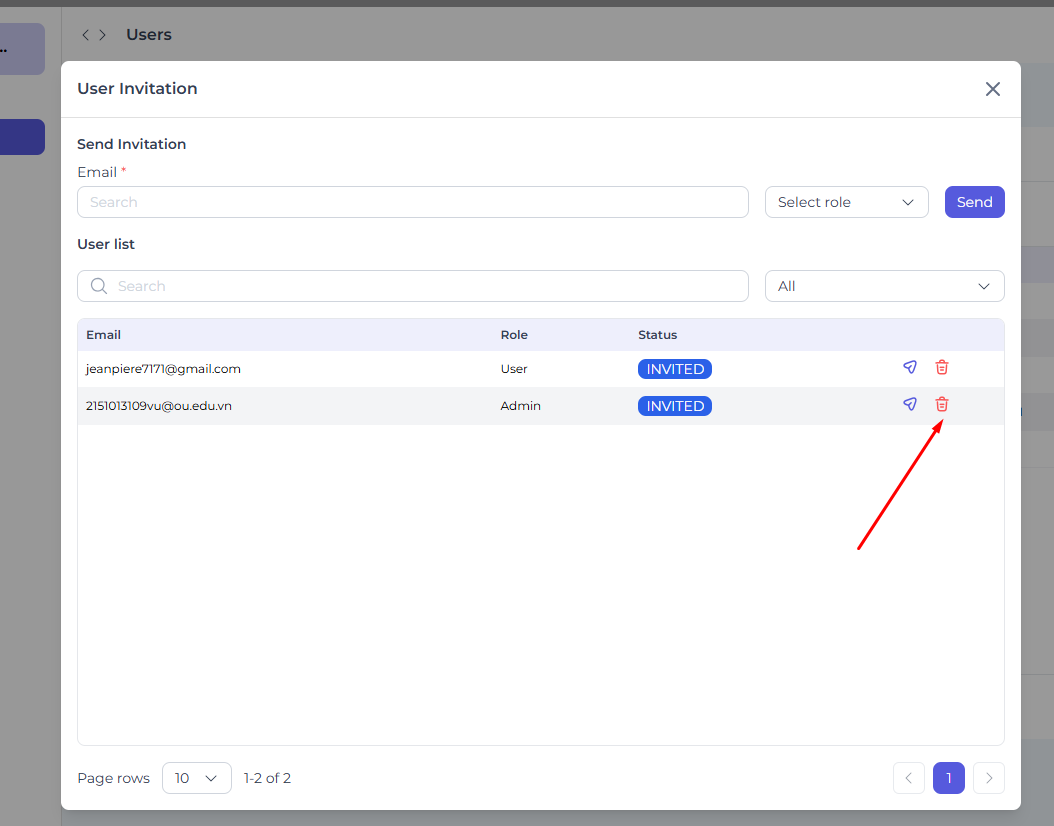The image size is (1054, 826).
Task: Click the Email column header
Action: point(104,335)
